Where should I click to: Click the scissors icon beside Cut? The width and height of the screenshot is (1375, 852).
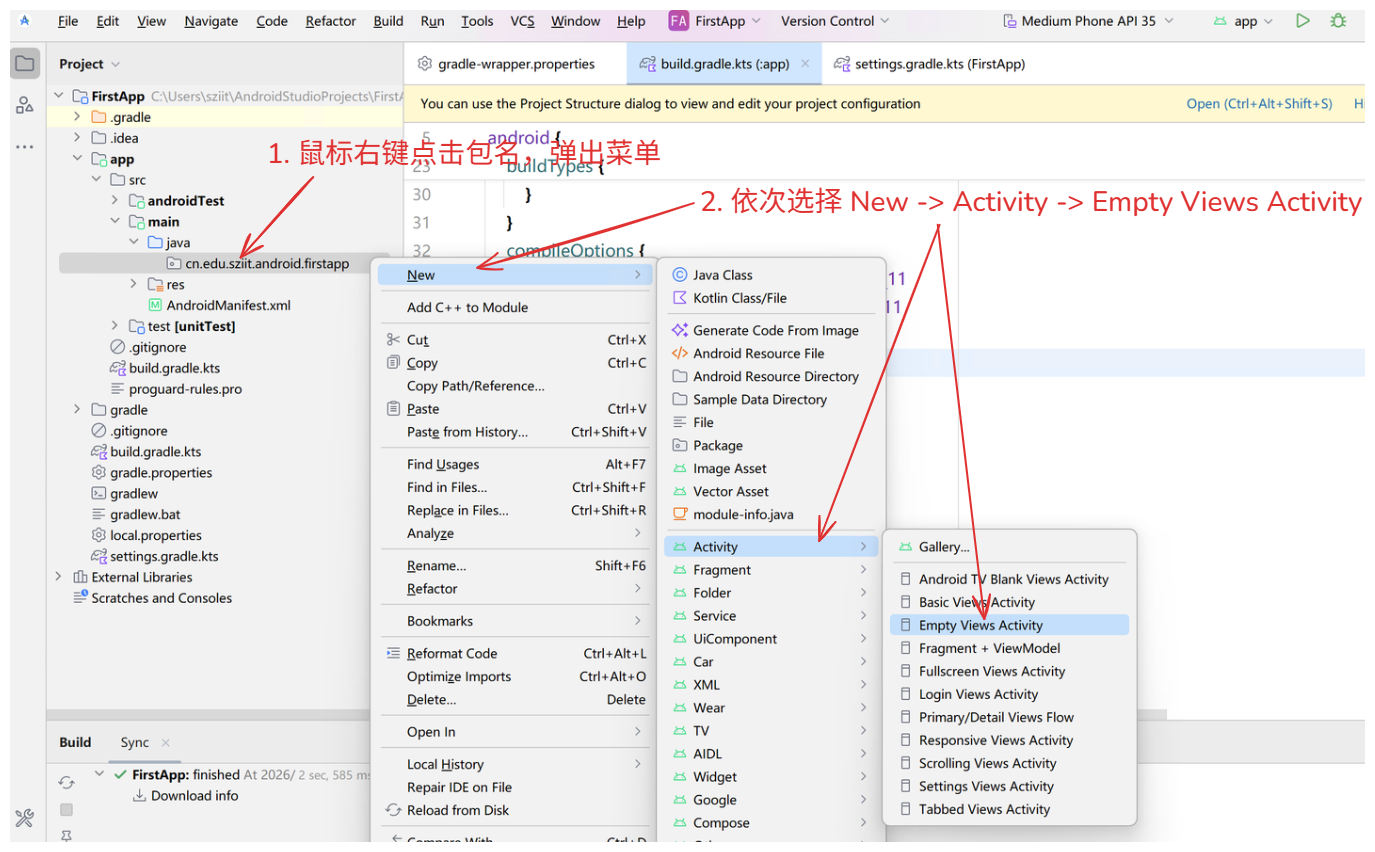(393, 340)
